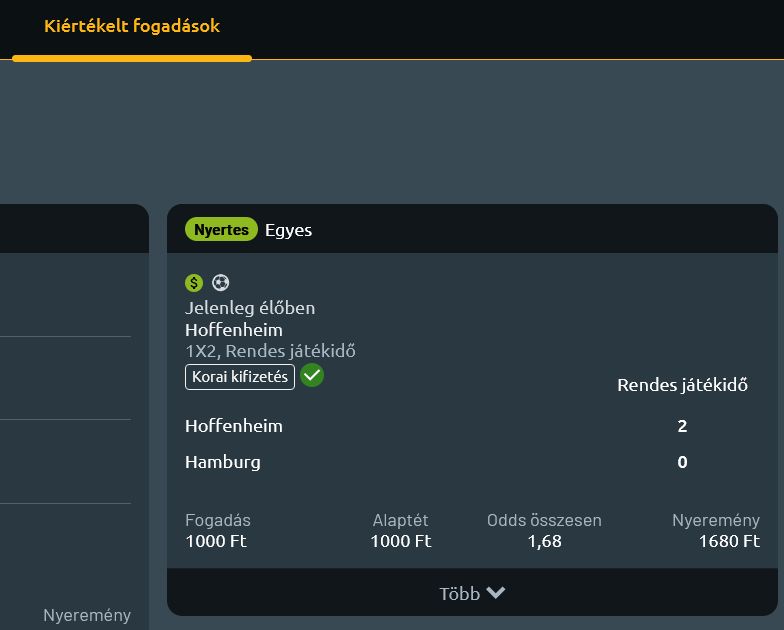Click Hoffenheim's score of 2
This screenshot has width=784, height=630.
682,426
